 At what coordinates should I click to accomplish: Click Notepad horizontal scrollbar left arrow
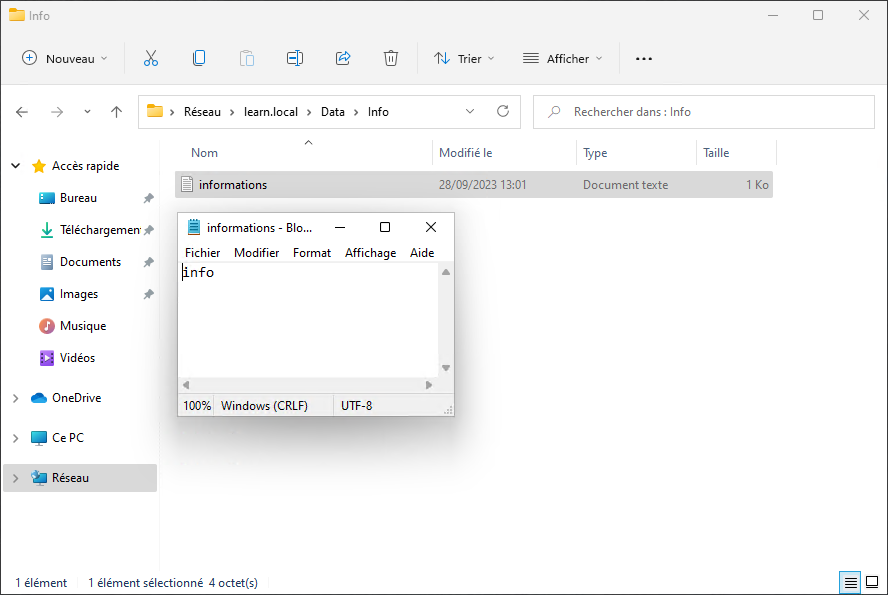pos(186,385)
